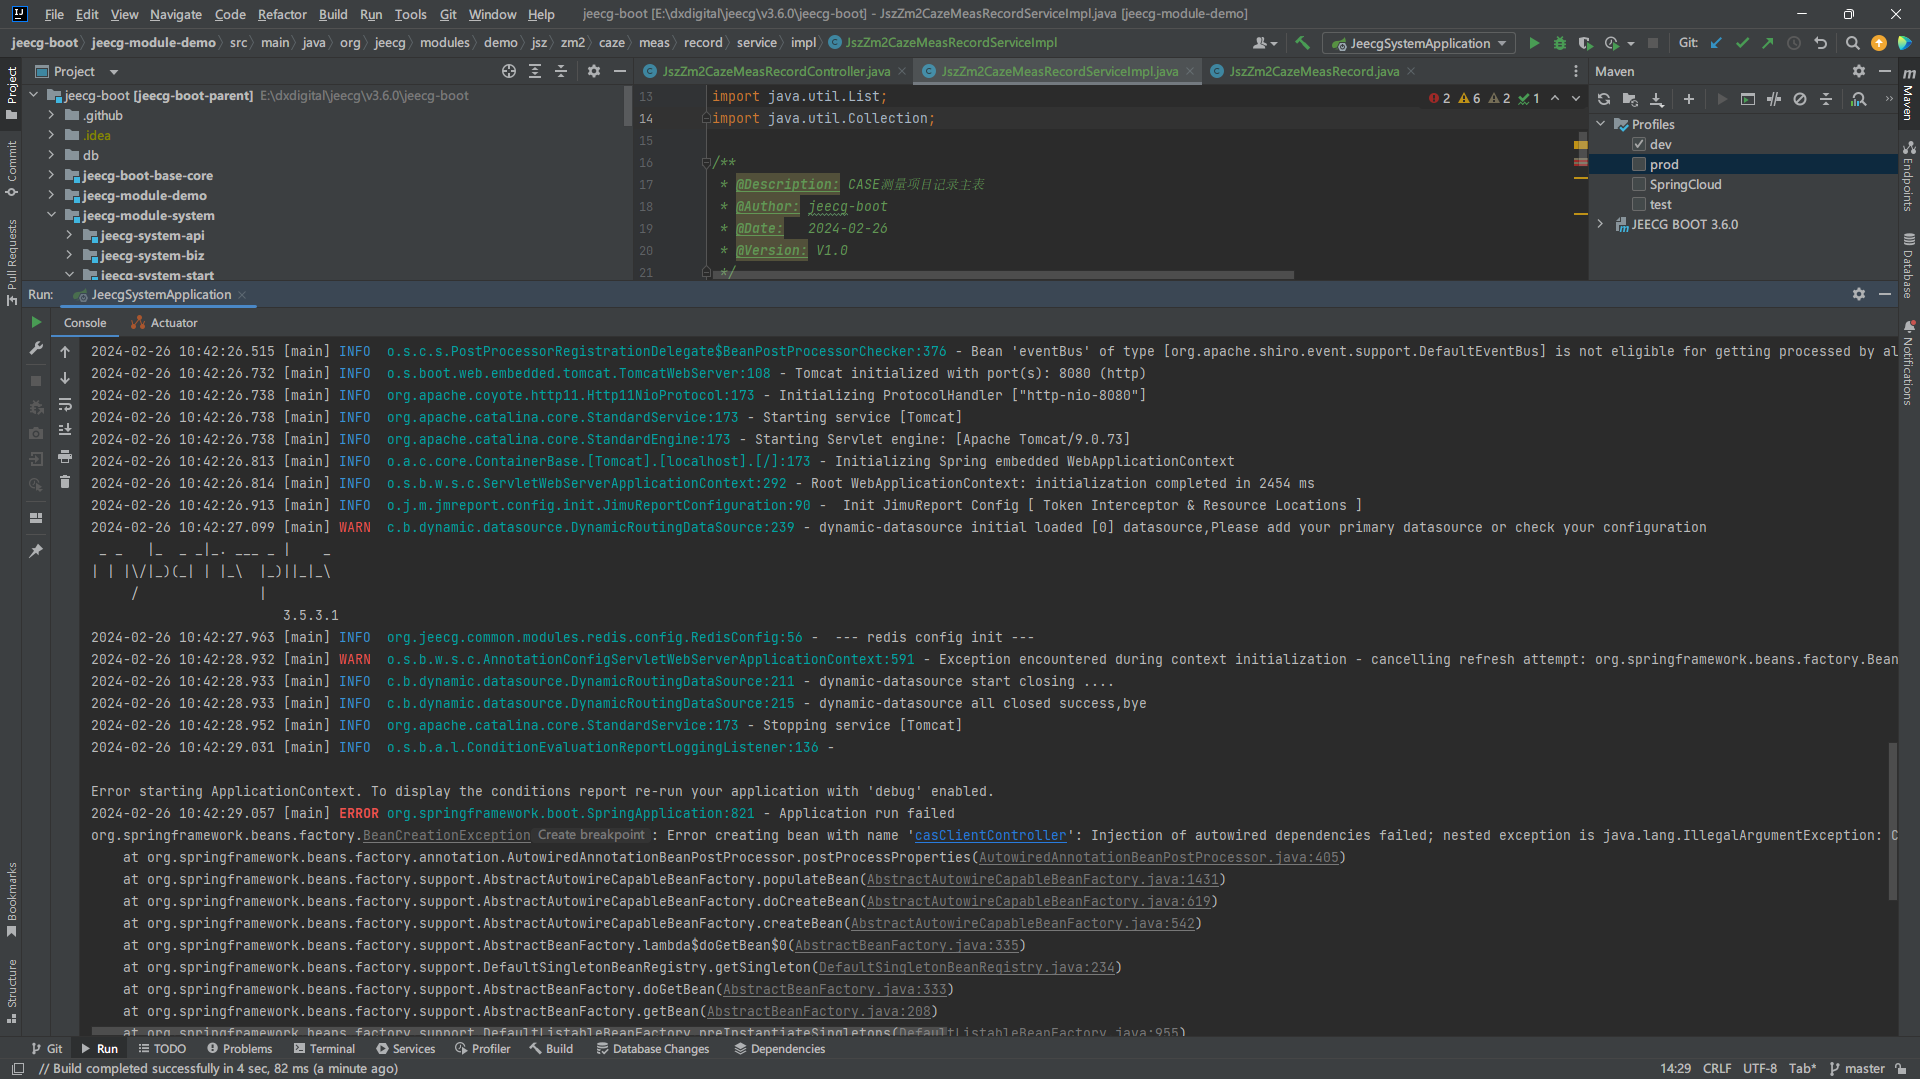Expand the .github folder
The width and height of the screenshot is (1920, 1080).
point(51,115)
